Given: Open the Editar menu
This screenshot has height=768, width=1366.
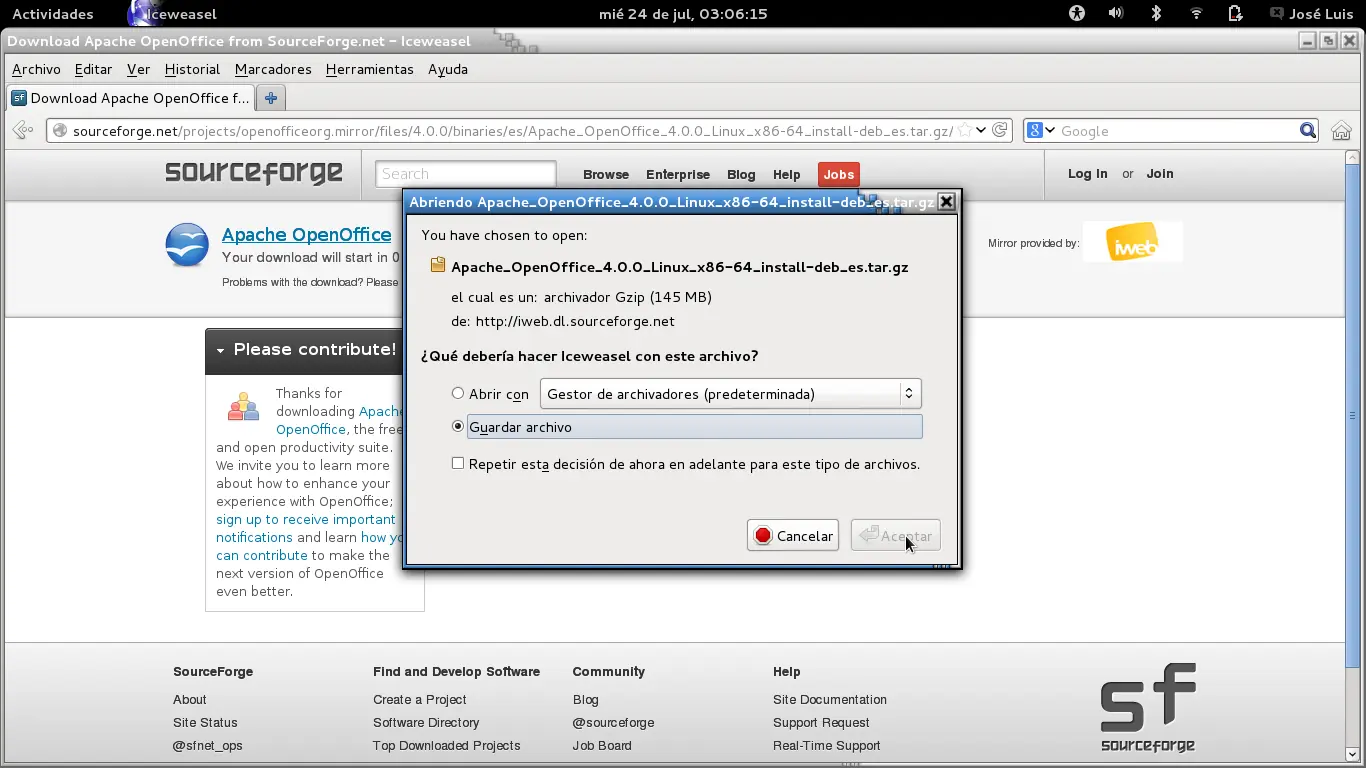Looking at the screenshot, I should tap(93, 69).
